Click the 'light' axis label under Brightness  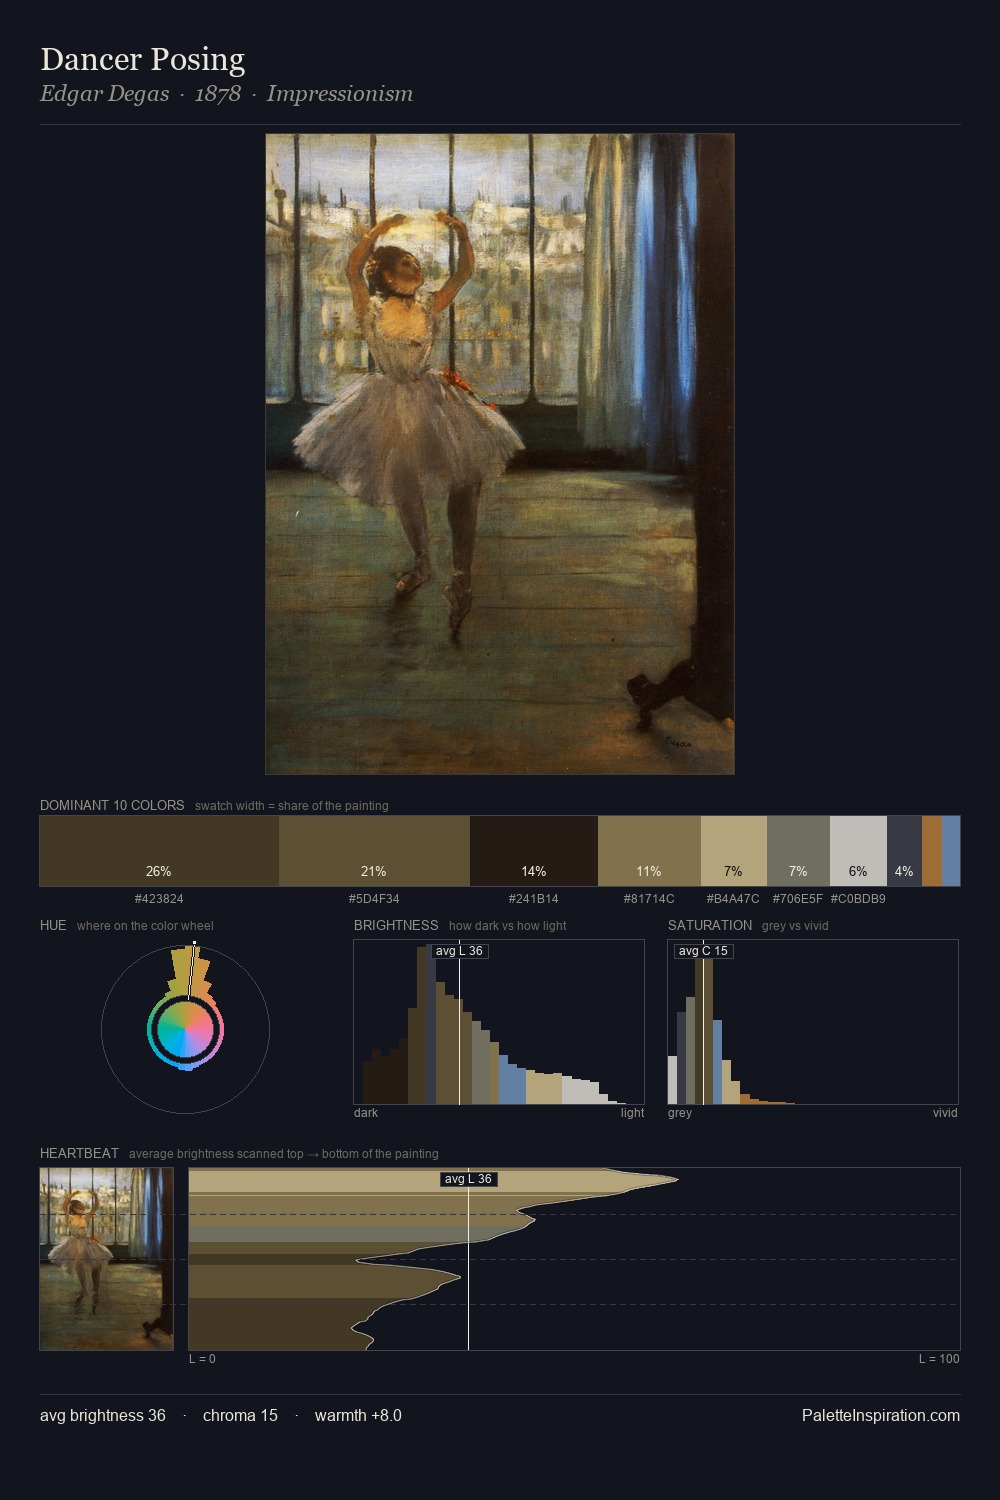(632, 1113)
